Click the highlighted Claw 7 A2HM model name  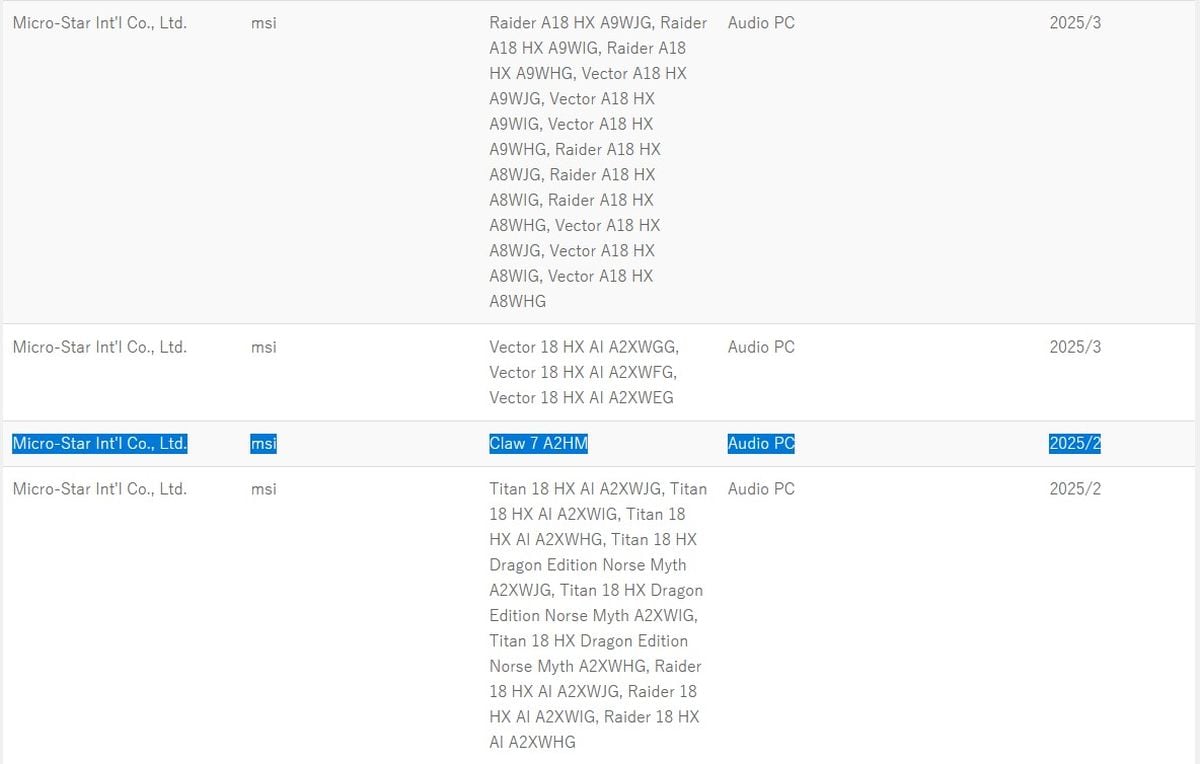(x=538, y=444)
